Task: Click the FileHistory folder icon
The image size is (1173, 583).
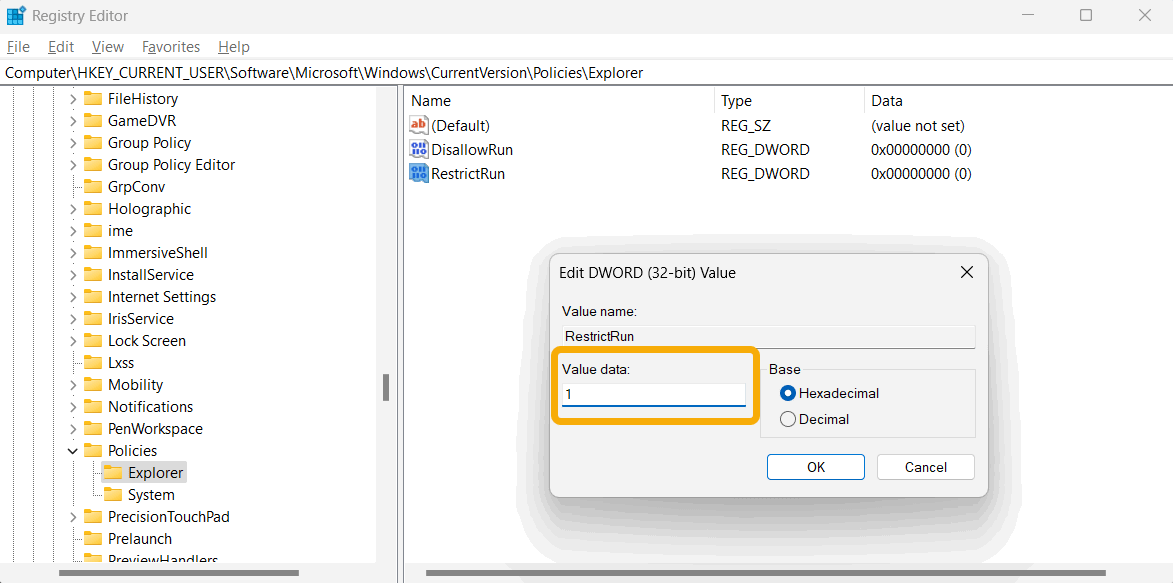Action: click(93, 99)
